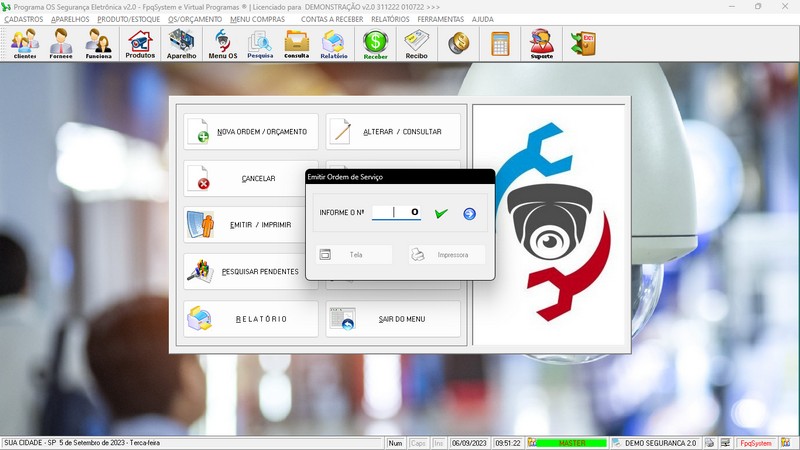This screenshot has width=800, height=450.
Task: Click the coins icon in toolbar
Action: click(459, 43)
